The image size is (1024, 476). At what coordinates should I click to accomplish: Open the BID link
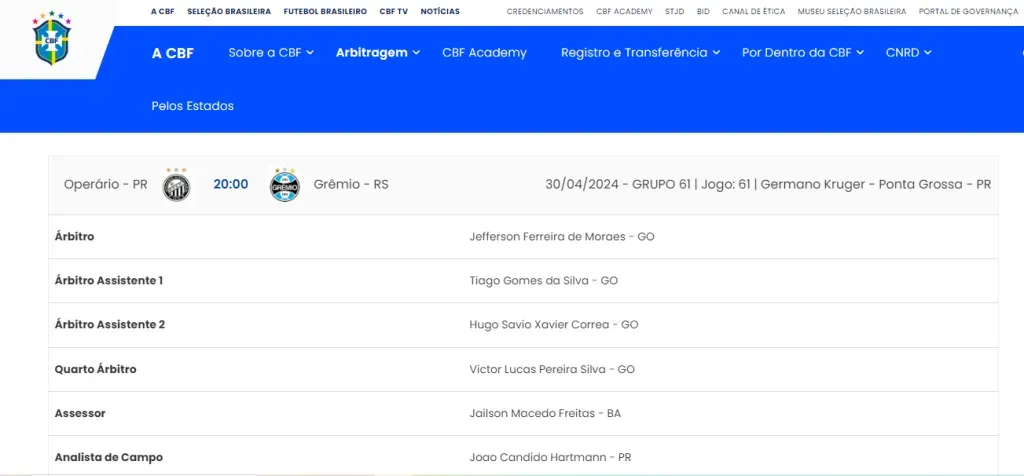[x=703, y=12]
